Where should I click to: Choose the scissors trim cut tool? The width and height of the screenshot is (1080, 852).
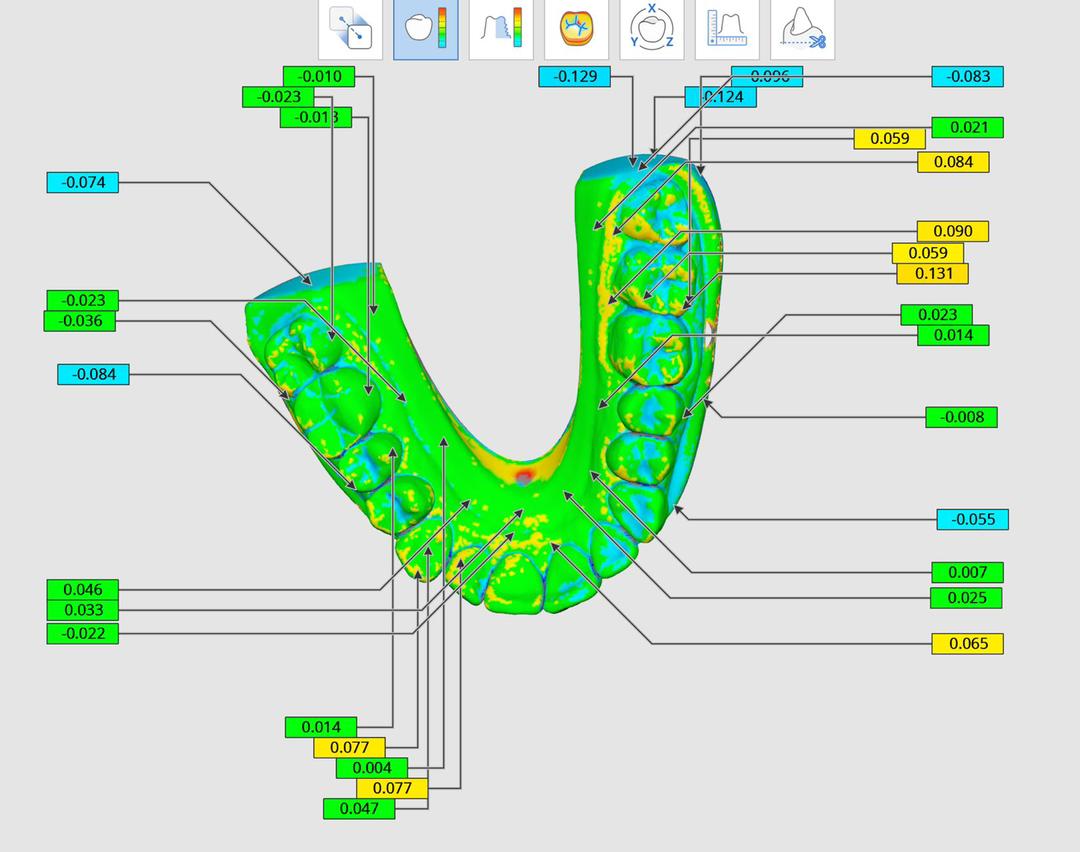(802, 30)
